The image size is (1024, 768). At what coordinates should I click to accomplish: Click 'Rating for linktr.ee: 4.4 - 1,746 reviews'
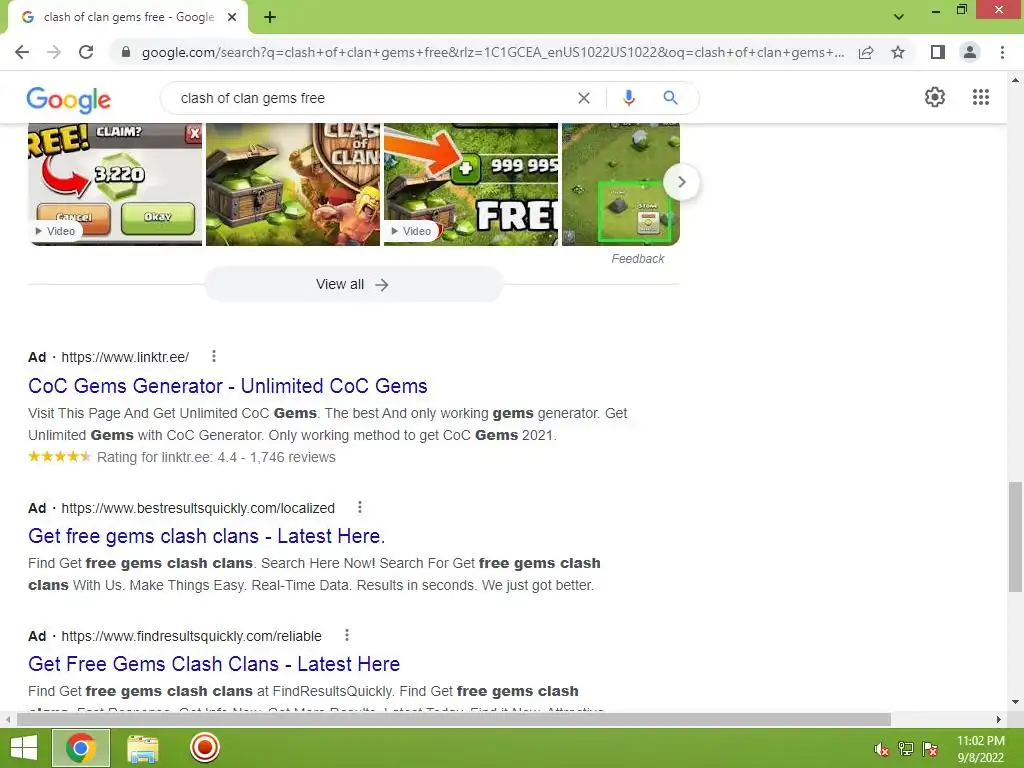[x=216, y=457]
